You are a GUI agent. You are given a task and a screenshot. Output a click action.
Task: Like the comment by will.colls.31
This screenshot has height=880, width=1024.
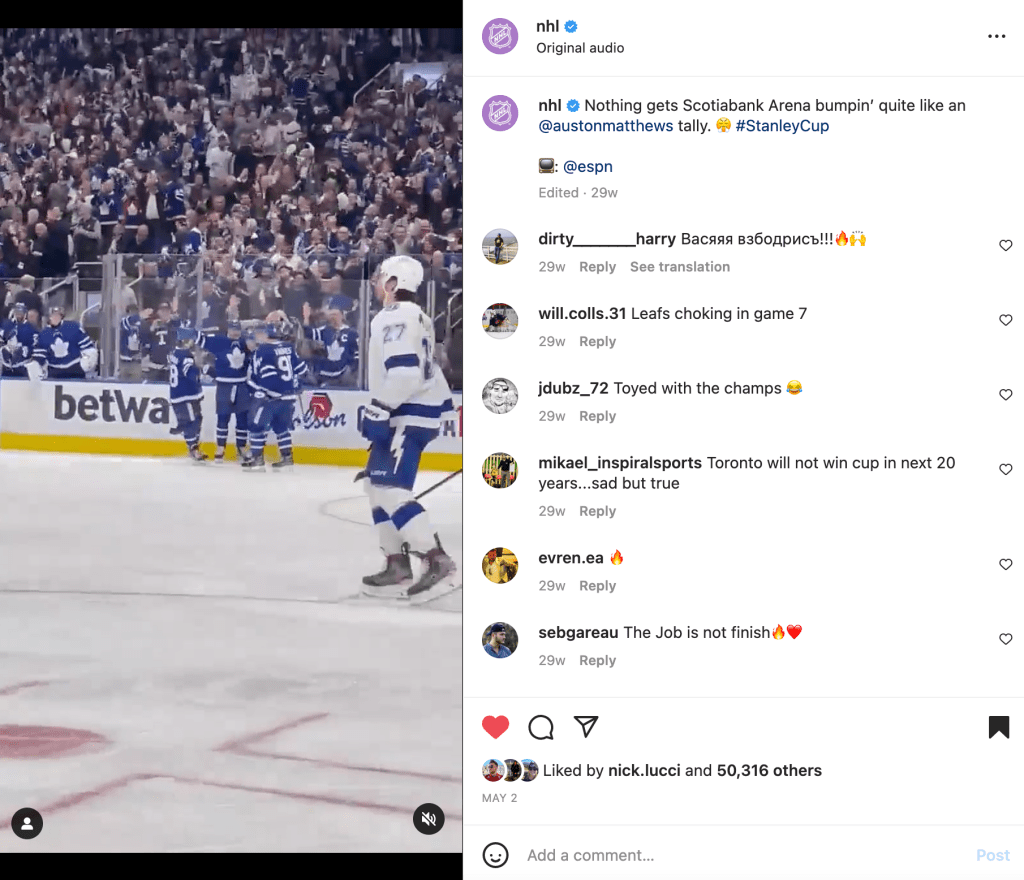click(x=1006, y=320)
